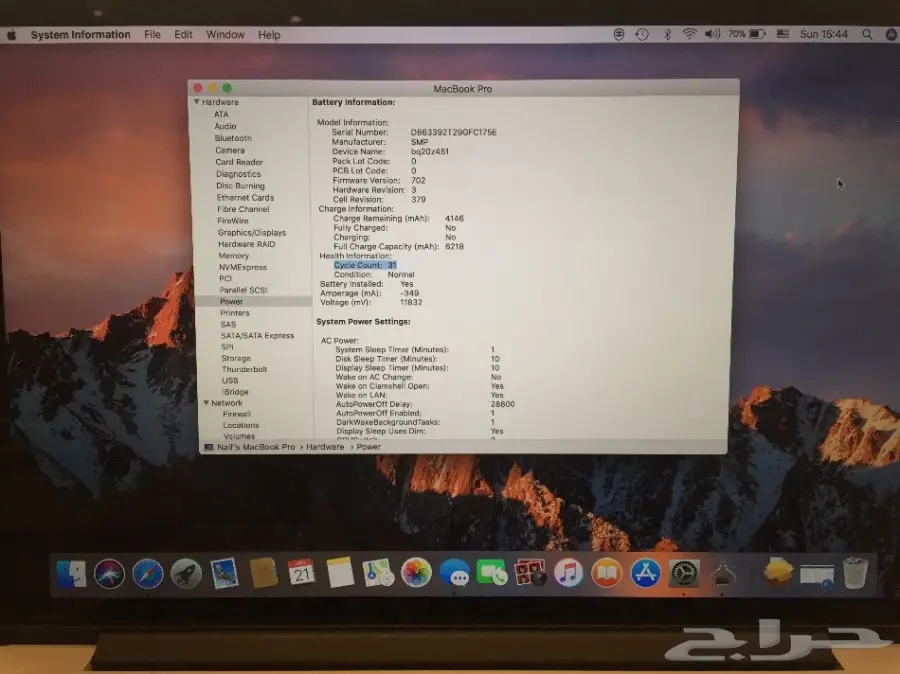Open the Window menu
Image resolution: width=900 pixels, height=674 pixels.
click(225, 34)
